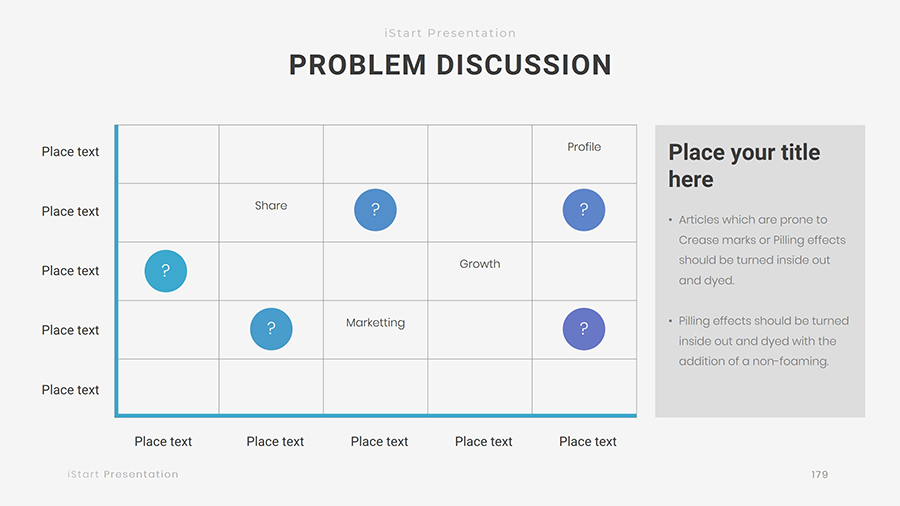Select the iStart Presentation header subtitle
900x506 pixels.
click(x=450, y=33)
